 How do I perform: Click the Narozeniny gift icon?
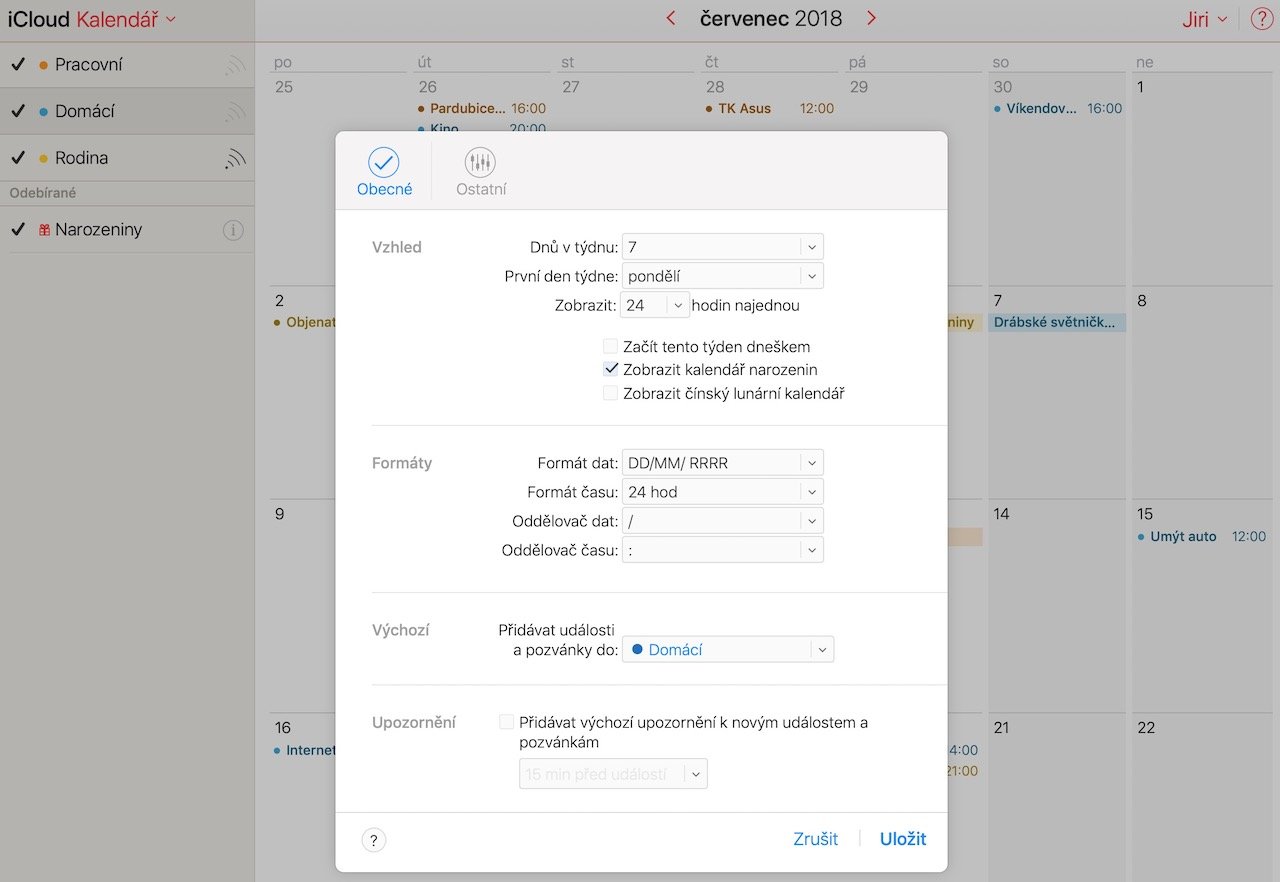[x=44, y=230]
